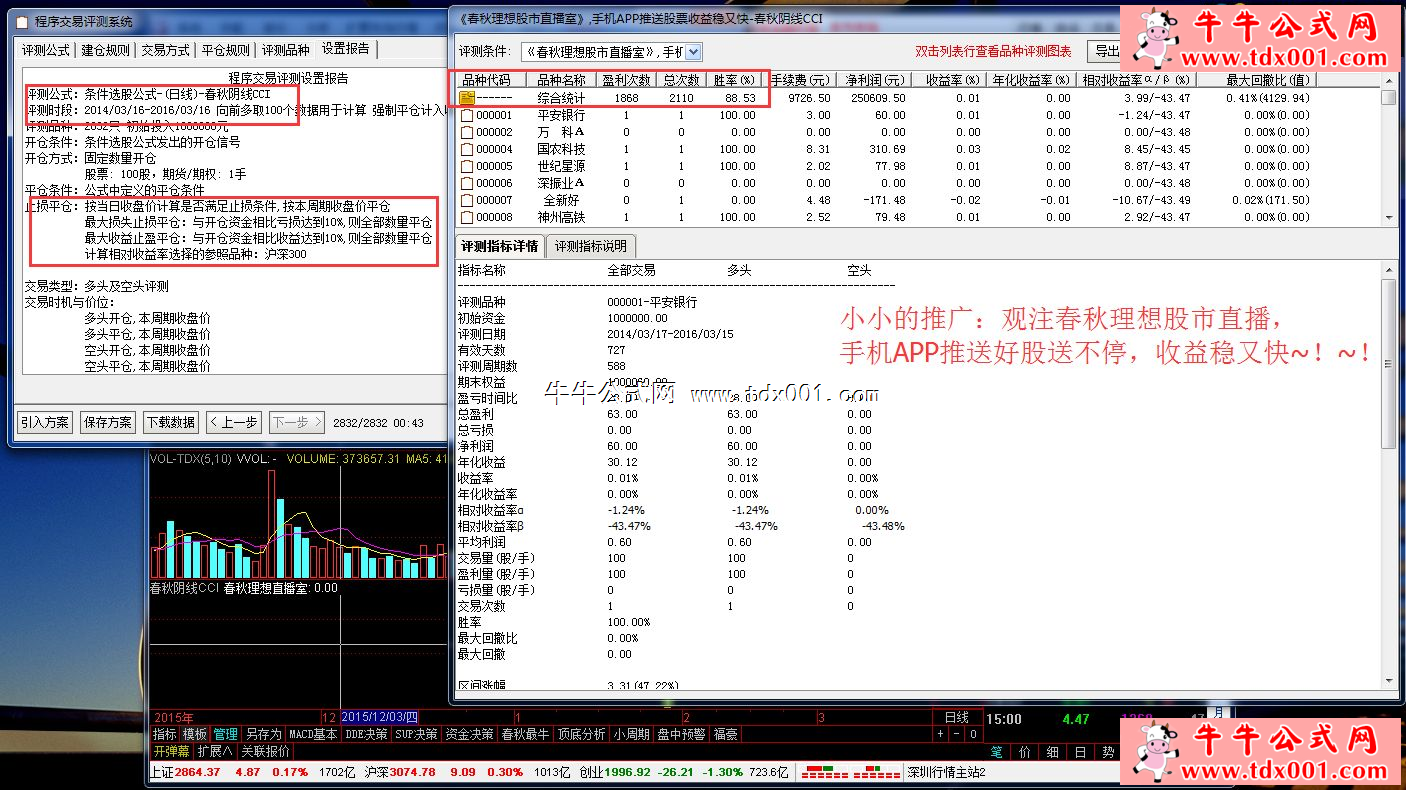Choose the SUP决策 indicator template
This screenshot has width=1406, height=790.
point(417,734)
